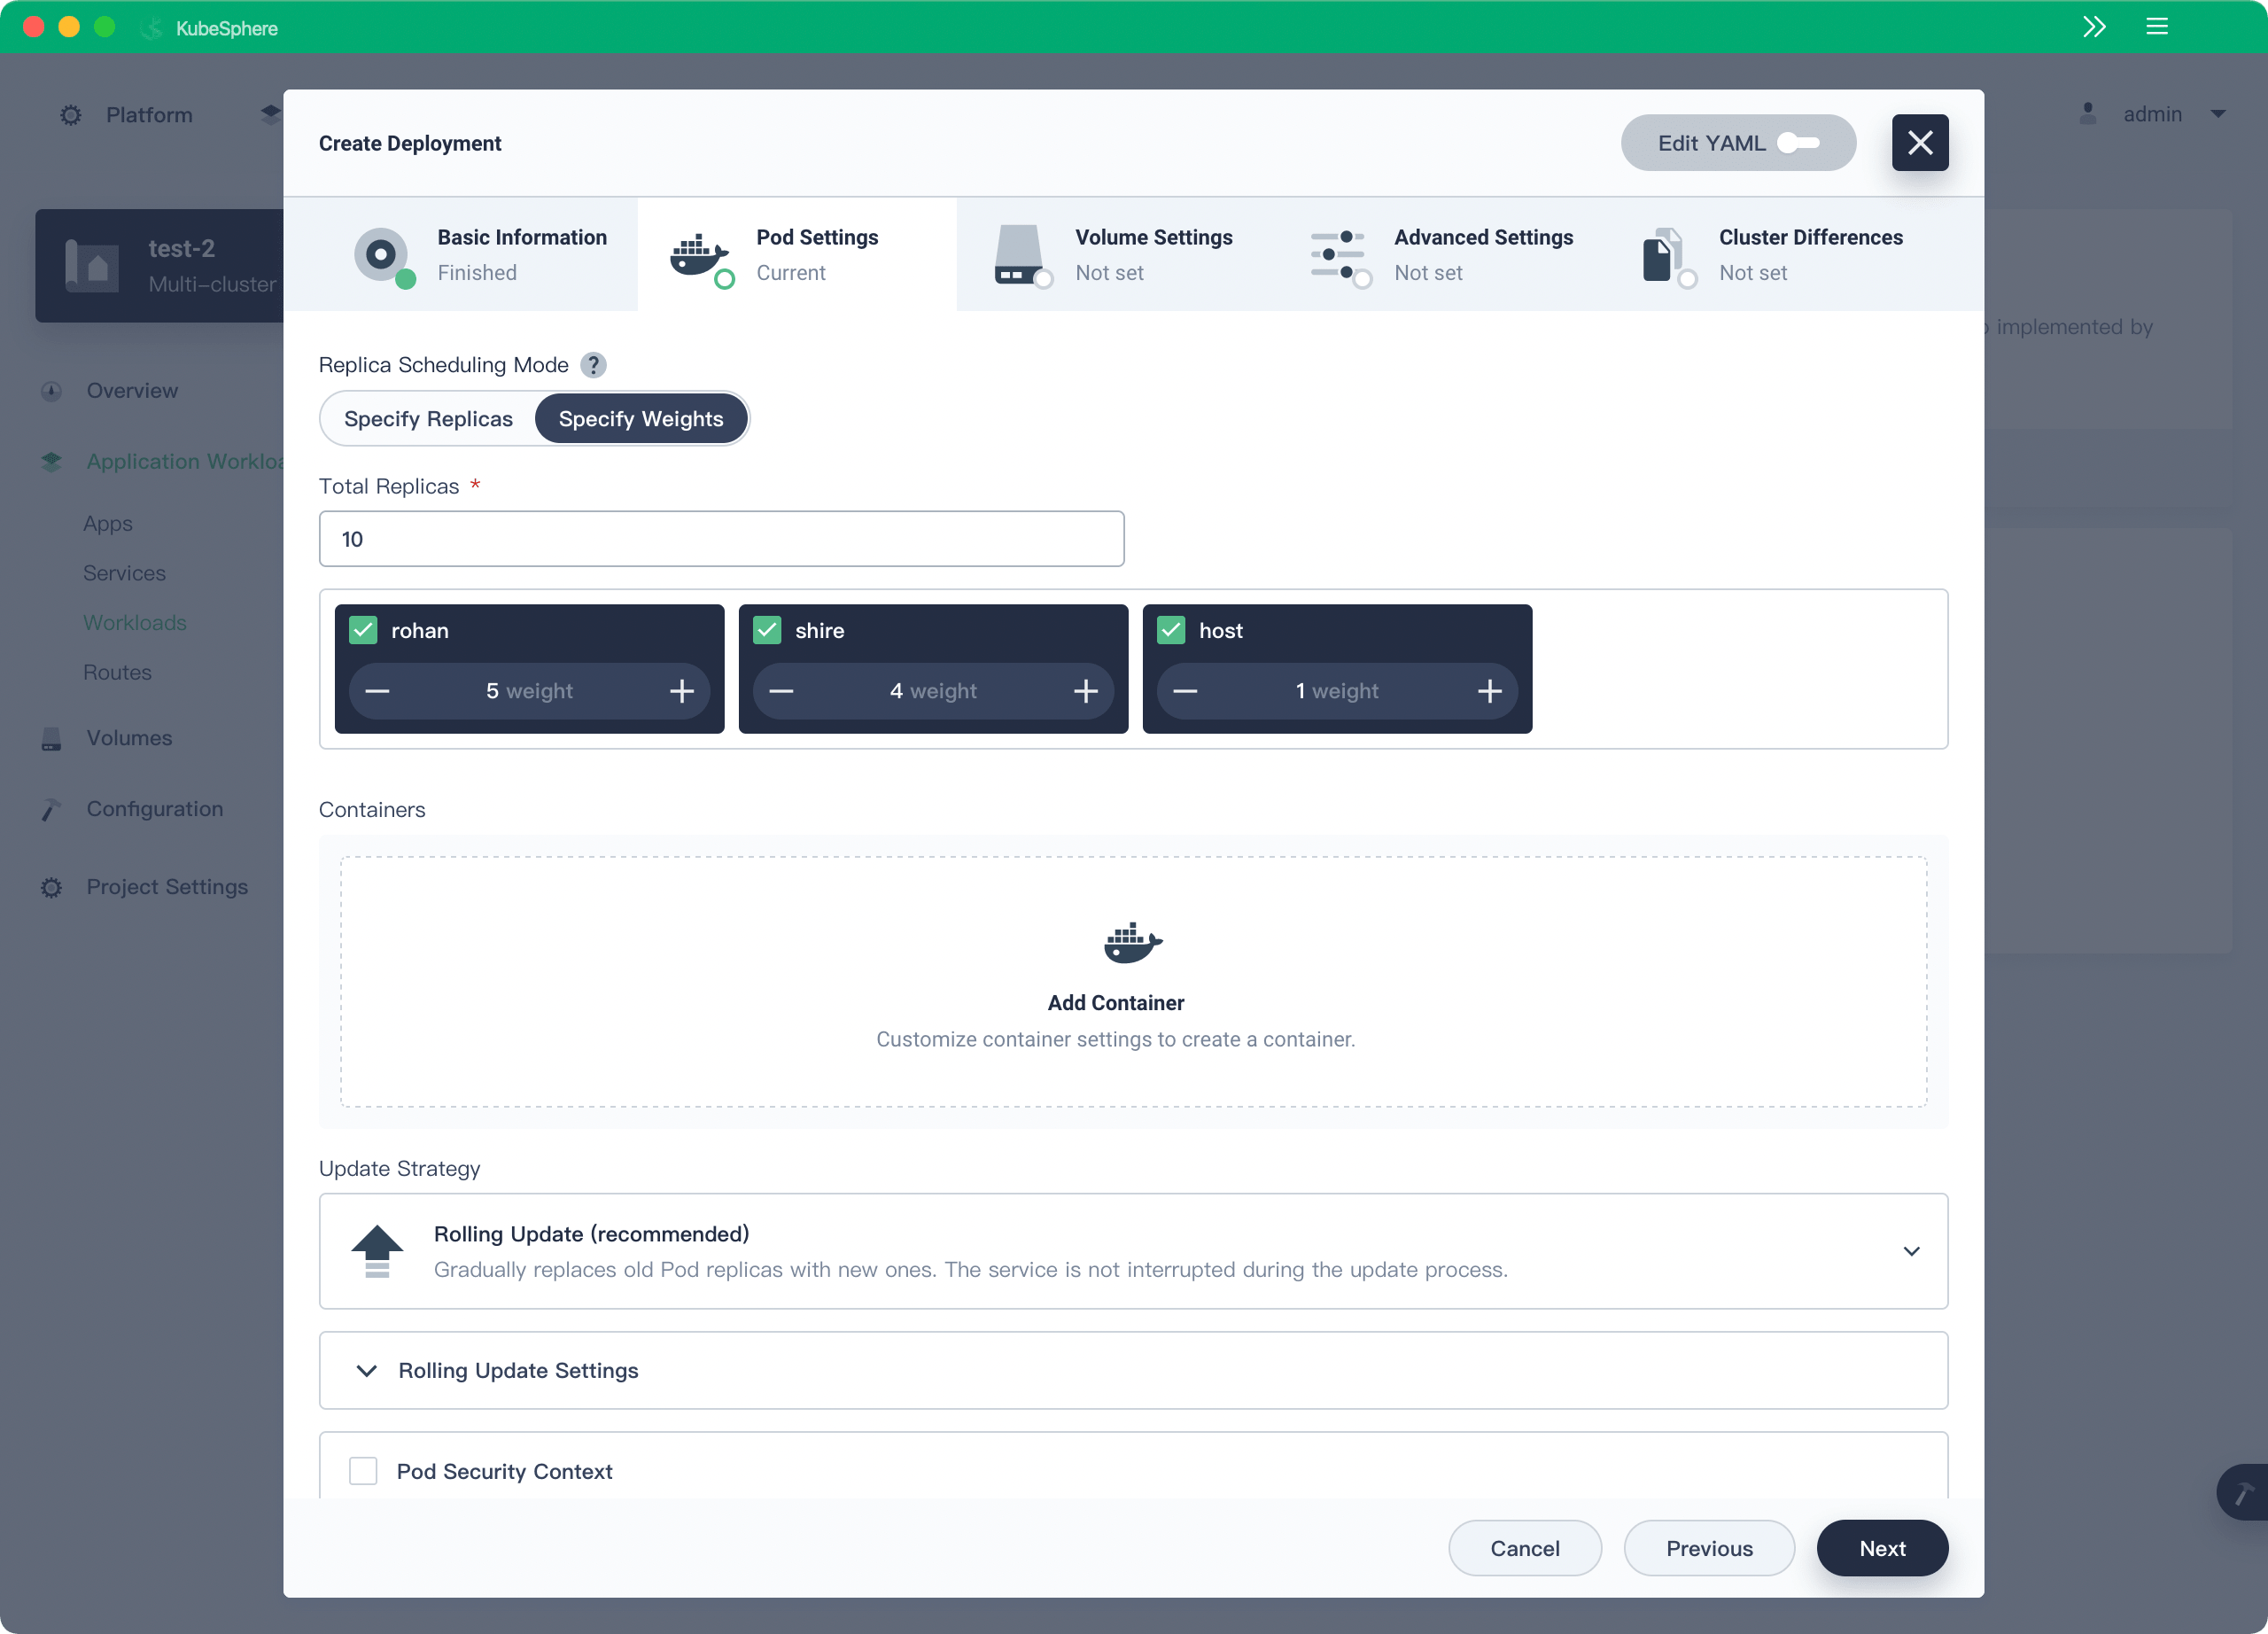Image resolution: width=2268 pixels, height=1634 pixels.
Task: Enable the Pod Security Context checkbox
Action: (362, 1470)
